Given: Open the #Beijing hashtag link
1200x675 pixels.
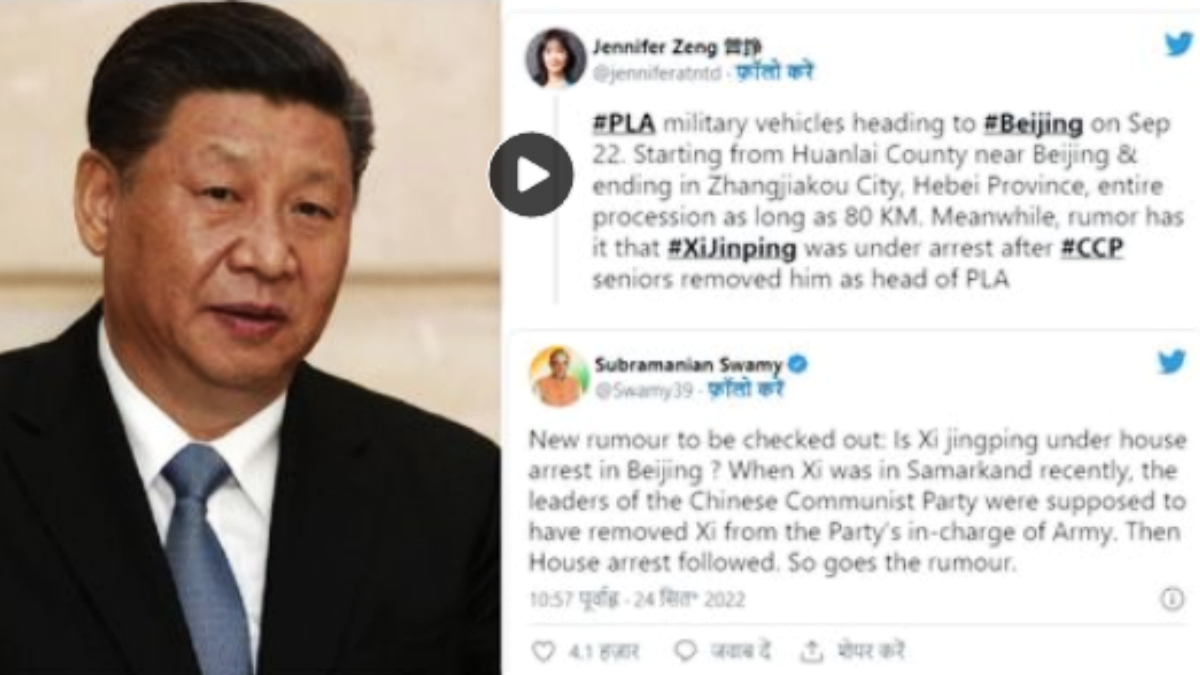Looking at the screenshot, I should point(1034,124).
